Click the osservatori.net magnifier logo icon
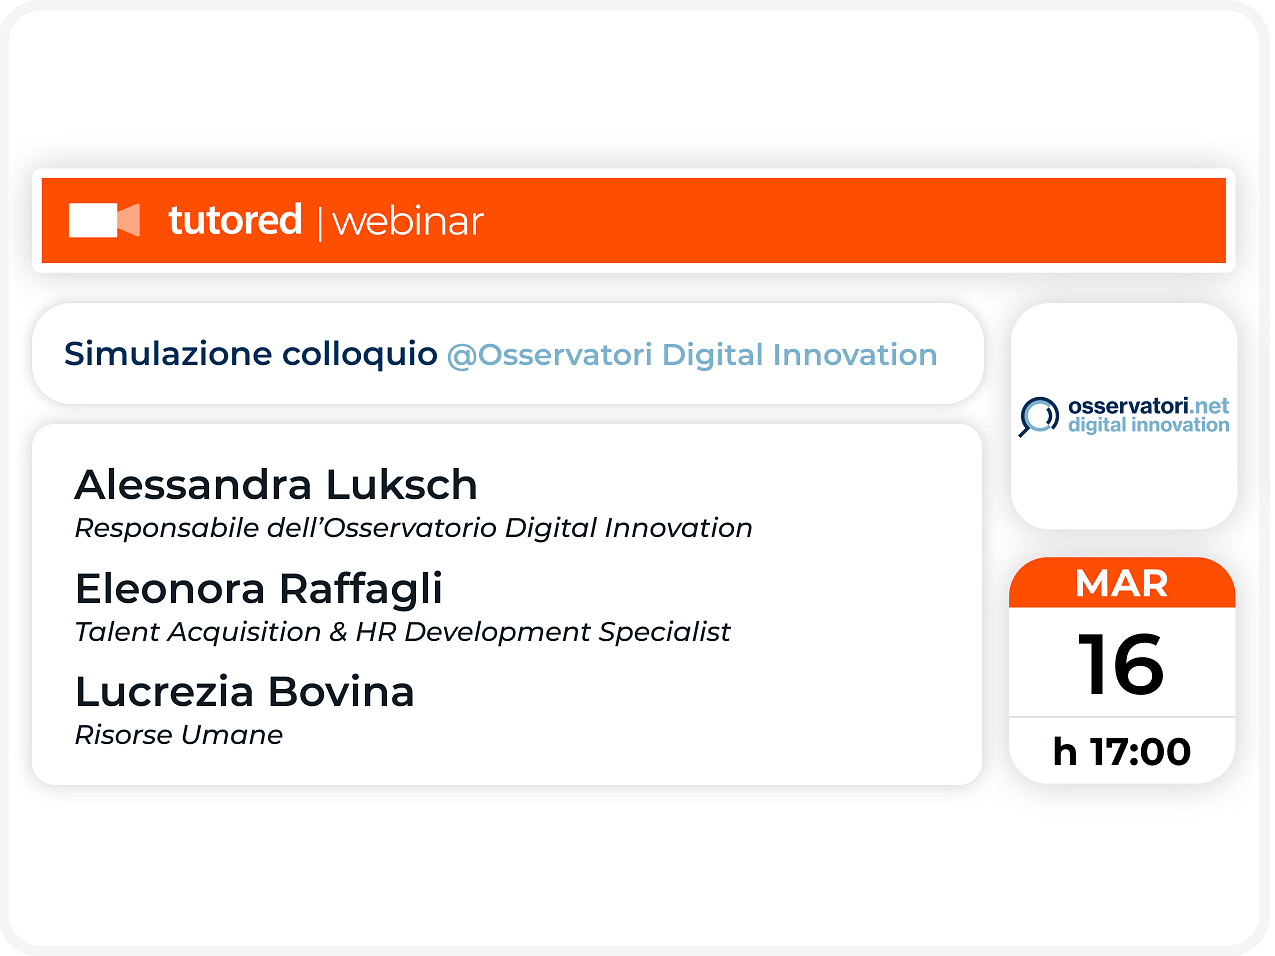Image resolution: width=1275 pixels, height=956 pixels. point(1039,416)
